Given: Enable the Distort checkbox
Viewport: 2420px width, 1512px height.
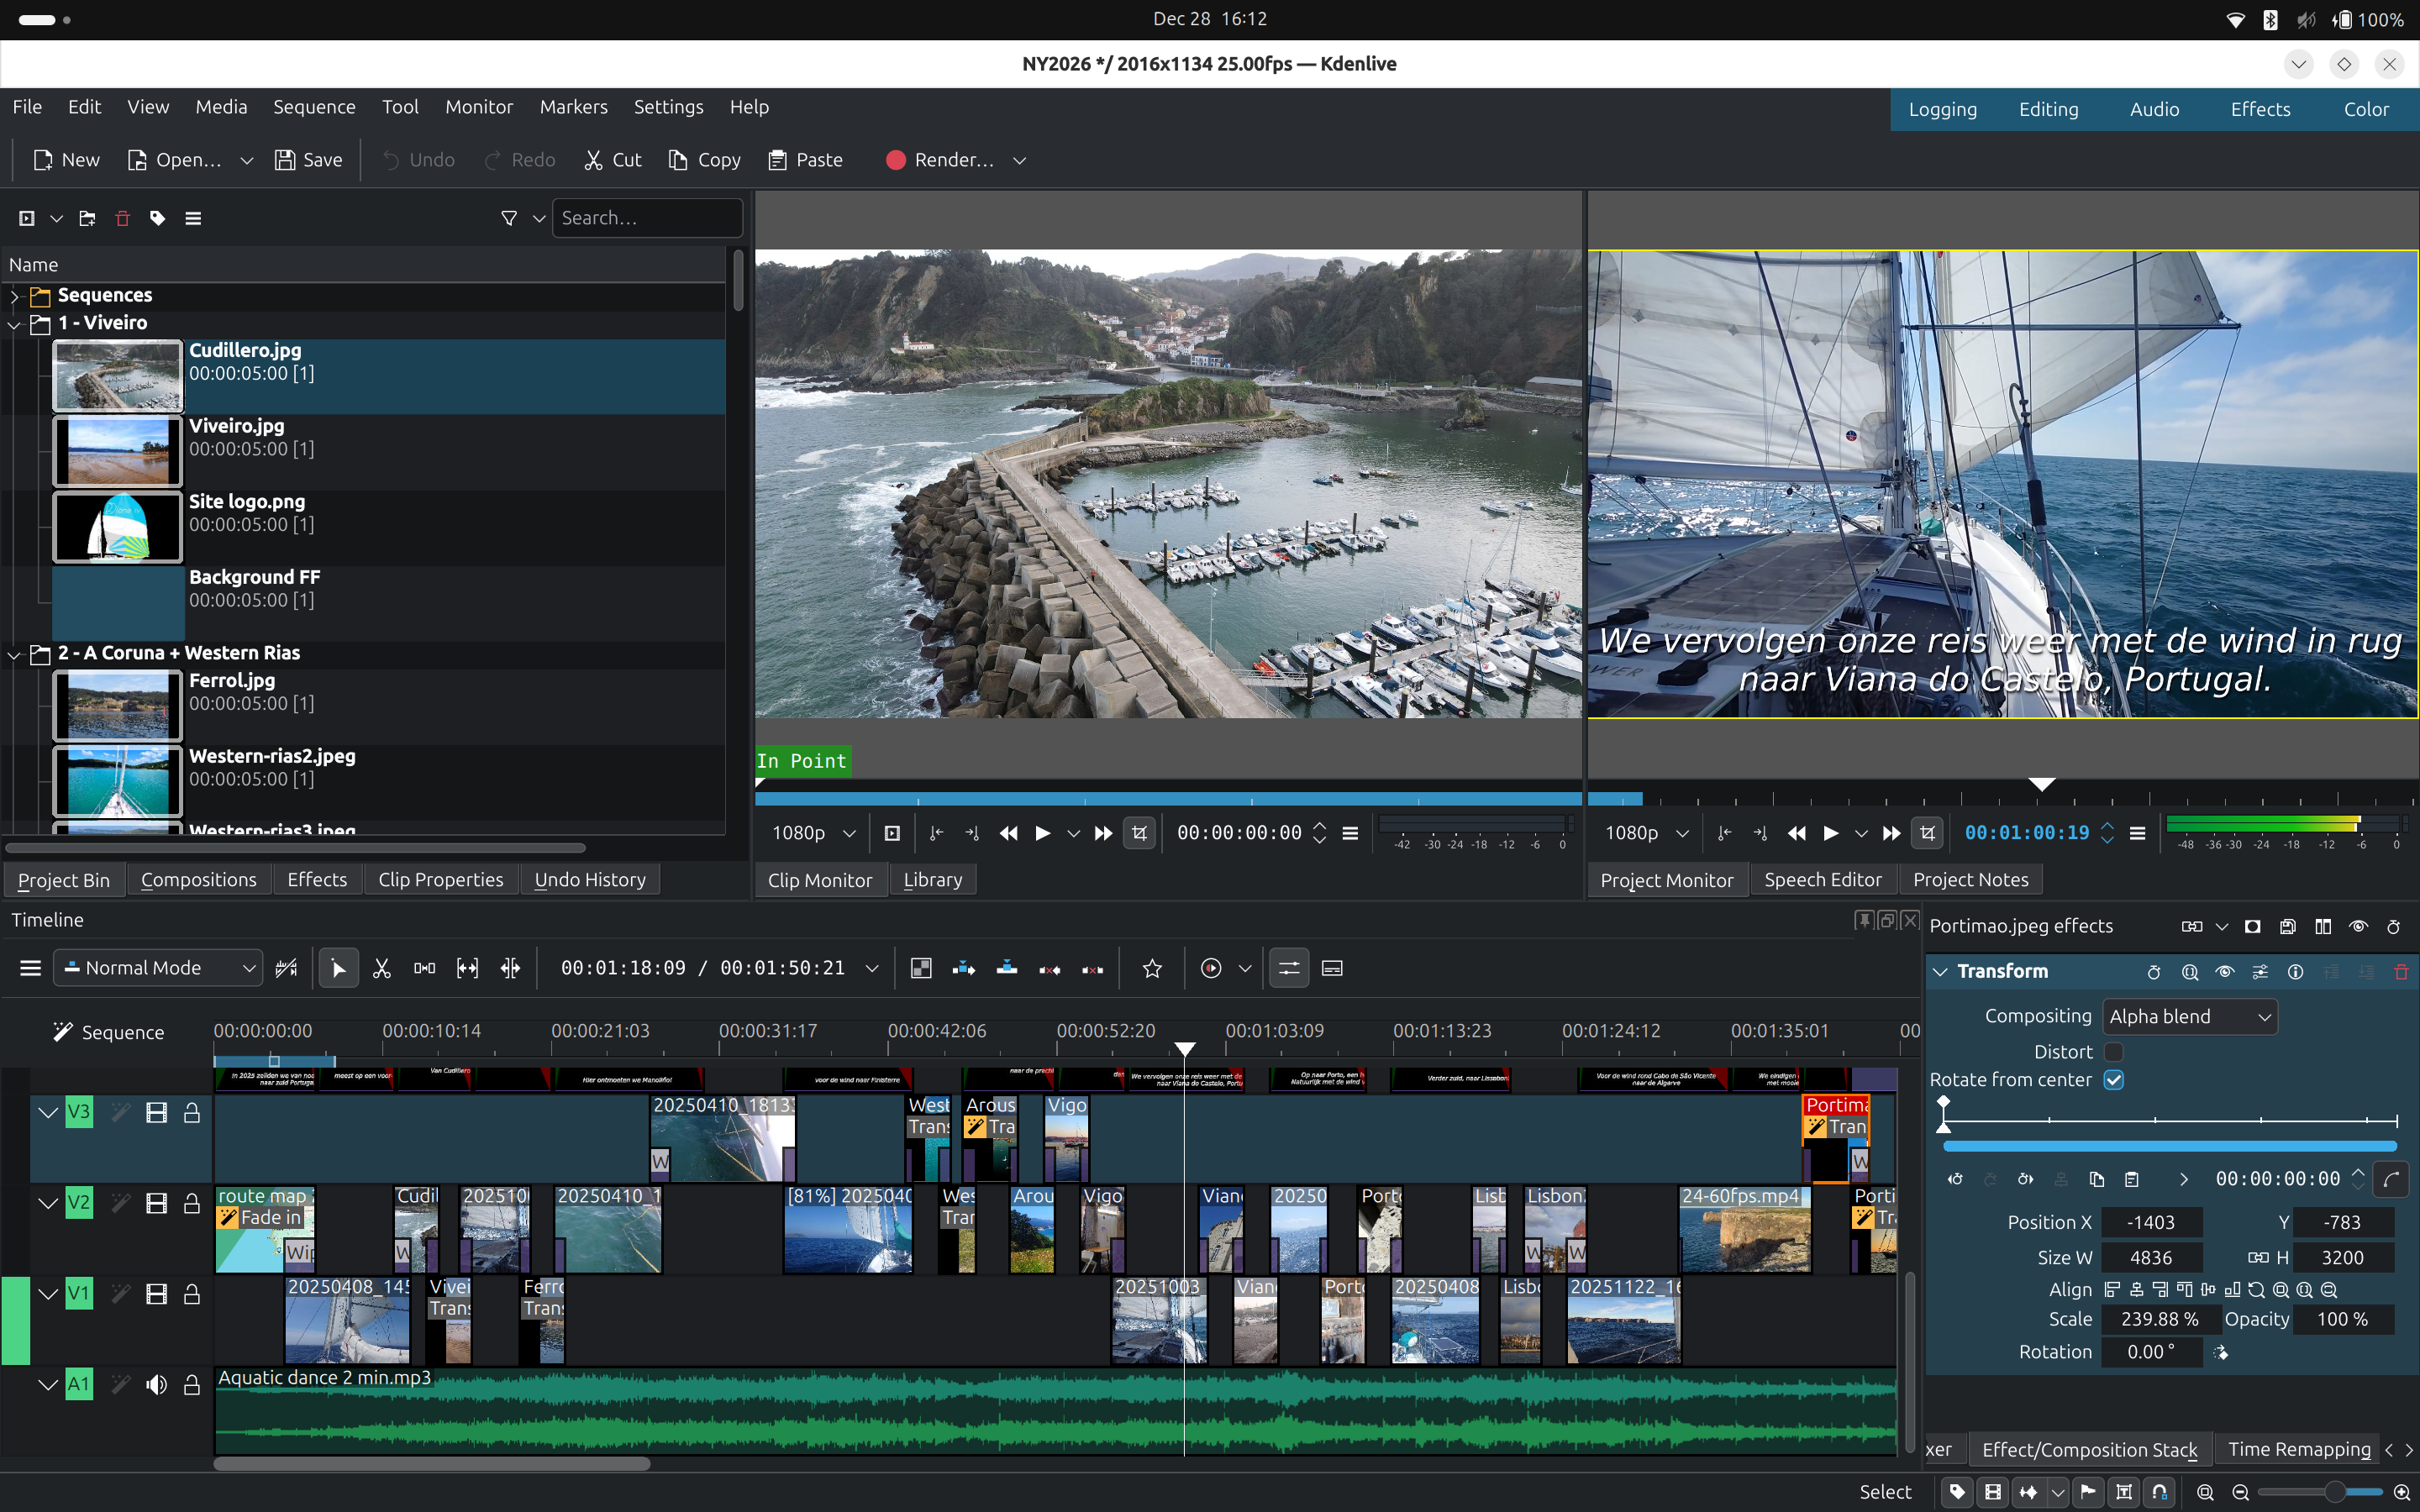Looking at the screenshot, I should (2113, 1052).
